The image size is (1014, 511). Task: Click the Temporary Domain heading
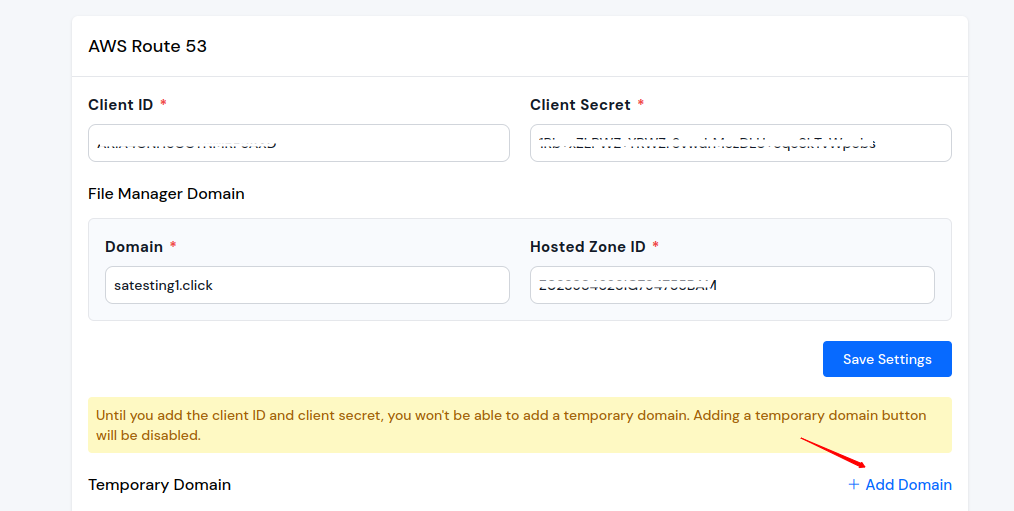point(160,484)
